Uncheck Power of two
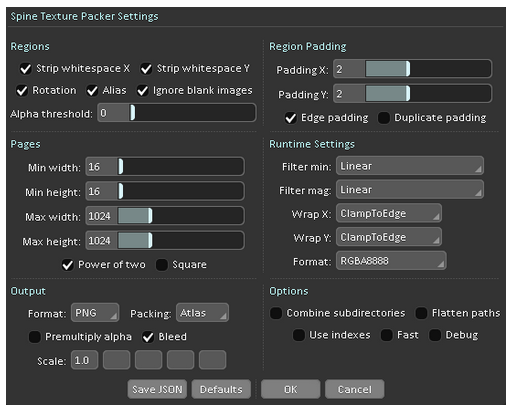Viewport: 516px width, 414px height. (x=67, y=265)
